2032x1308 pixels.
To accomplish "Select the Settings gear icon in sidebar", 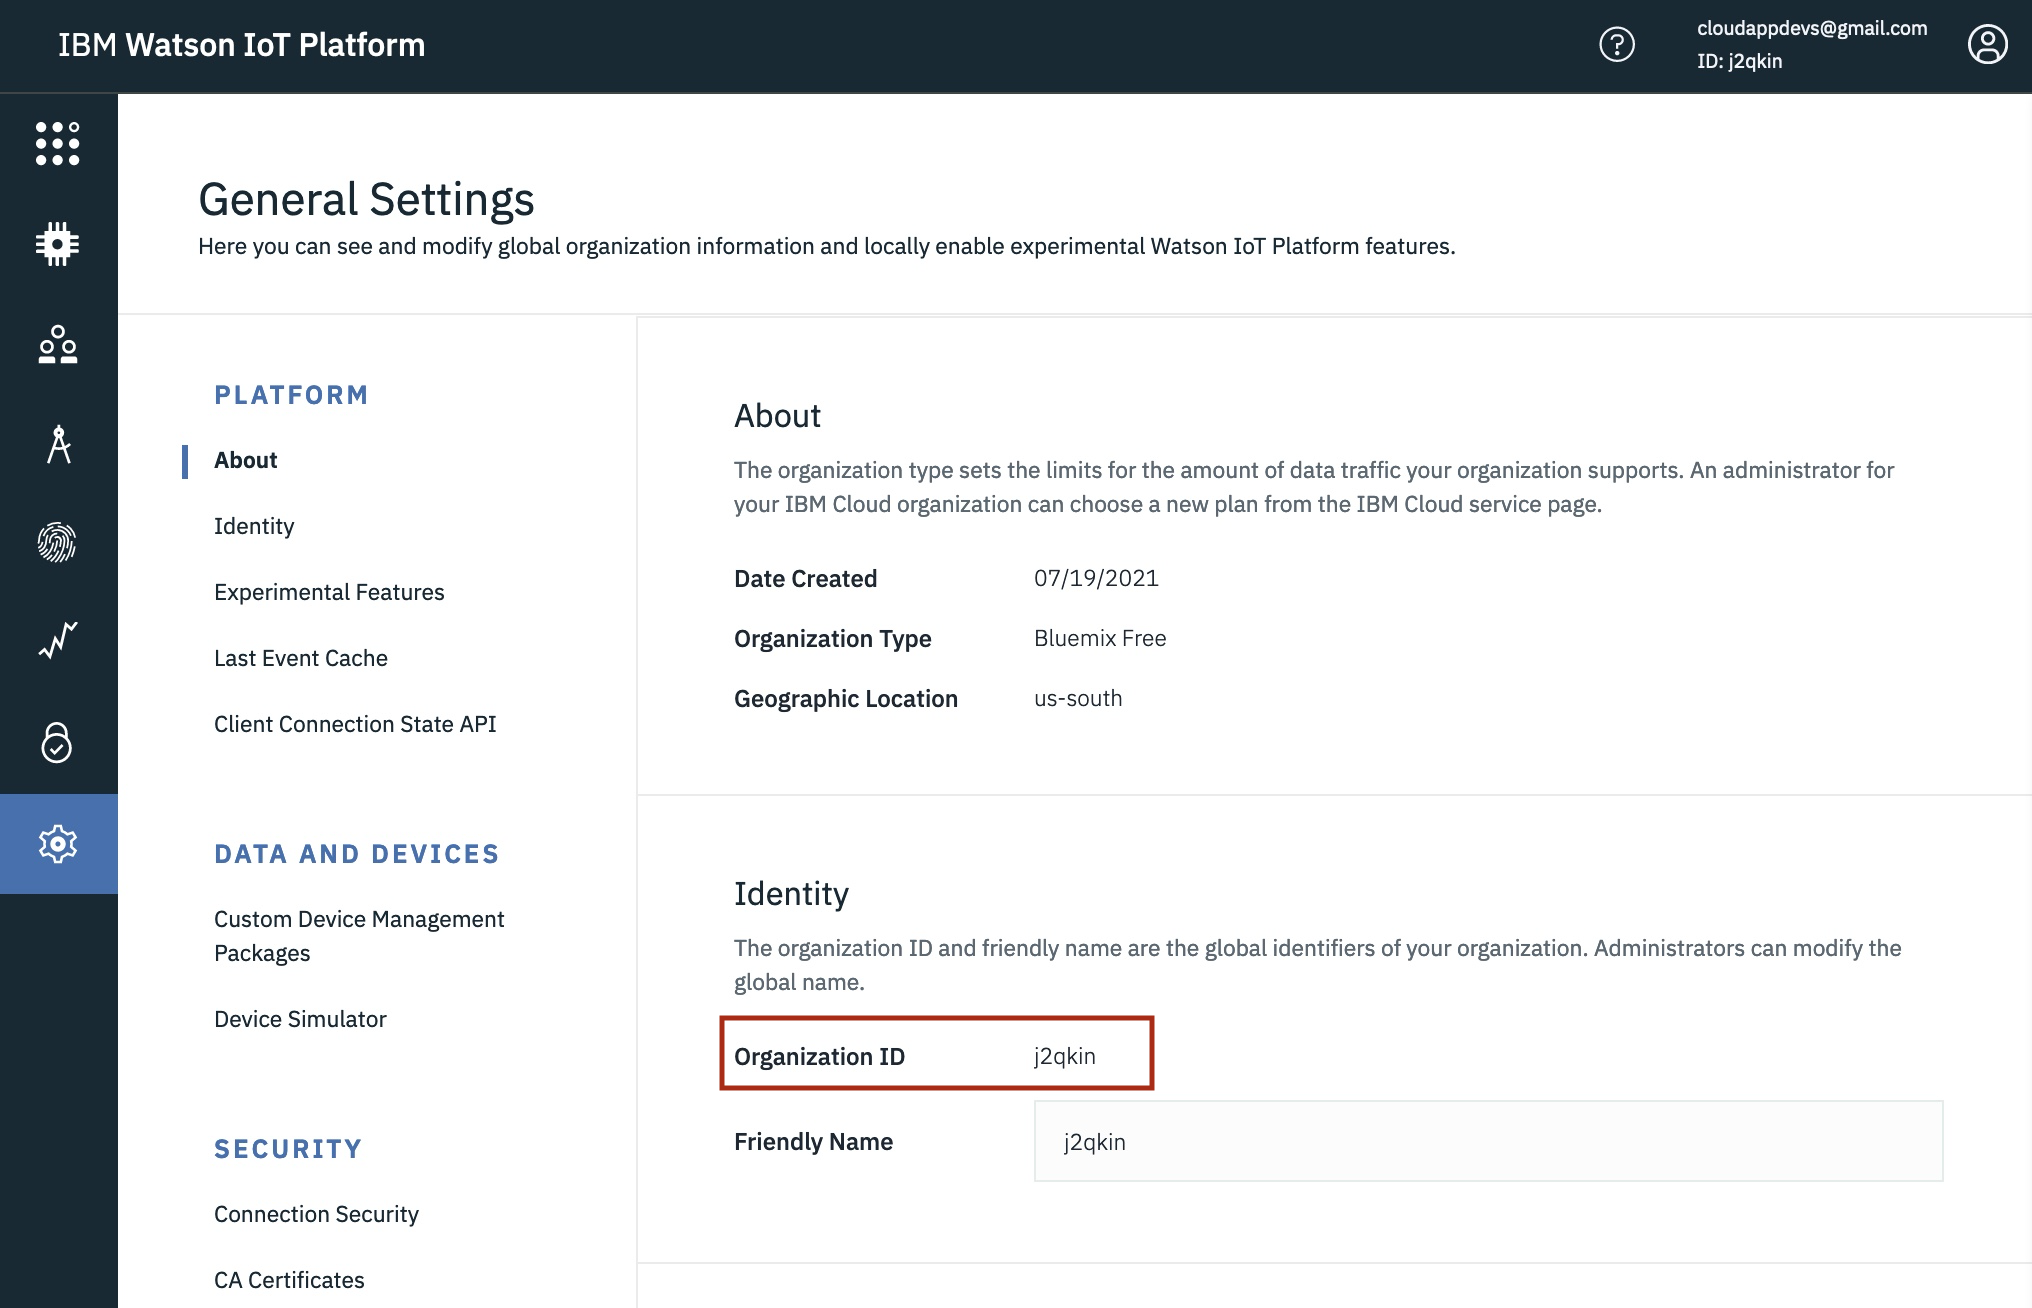I will 58,844.
